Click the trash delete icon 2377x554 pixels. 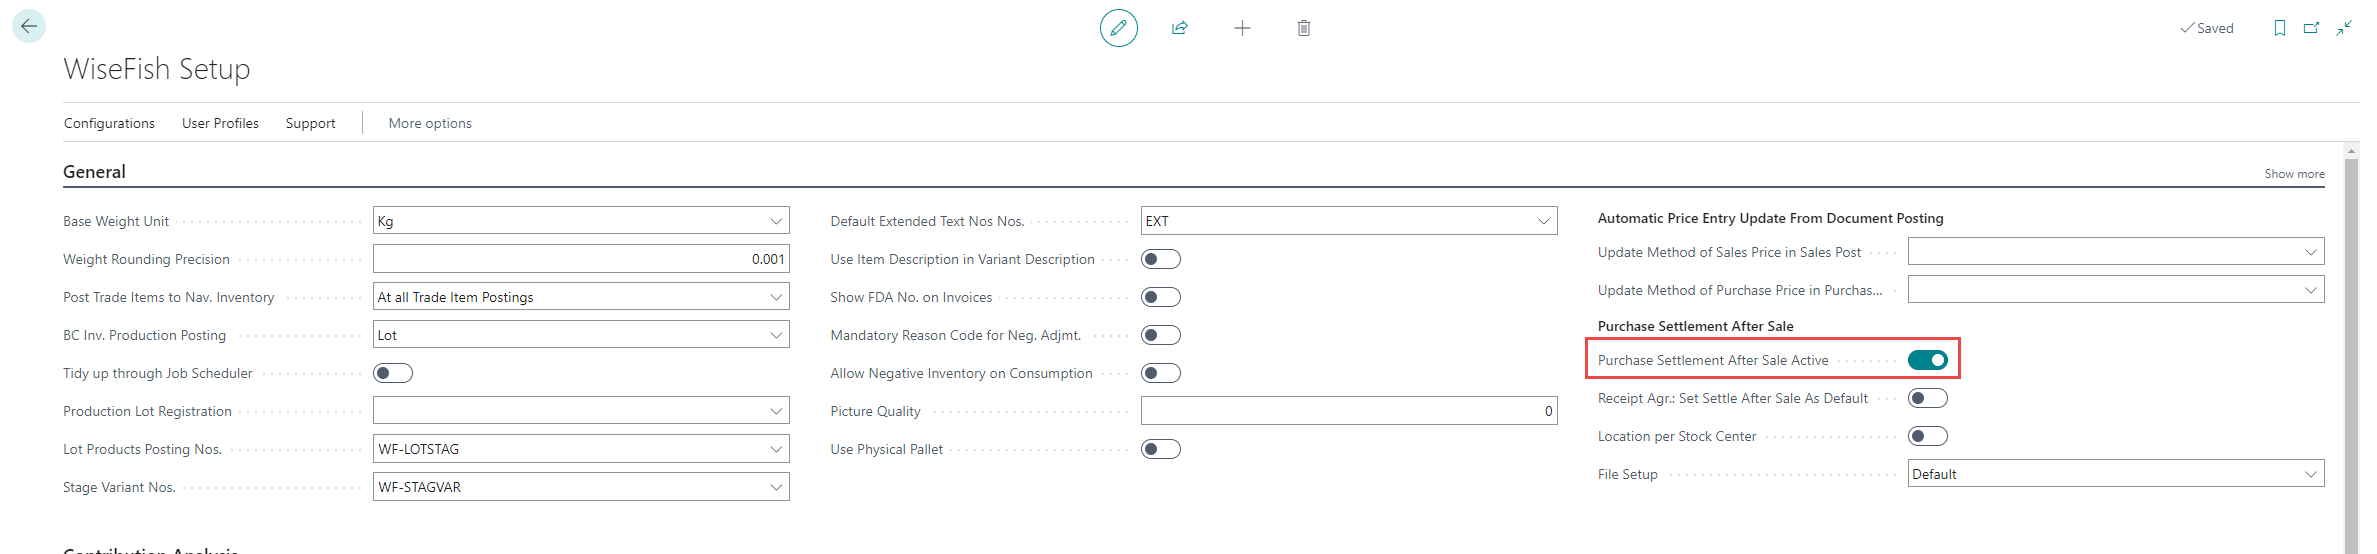pyautogui.click(x=1304, y=28)
